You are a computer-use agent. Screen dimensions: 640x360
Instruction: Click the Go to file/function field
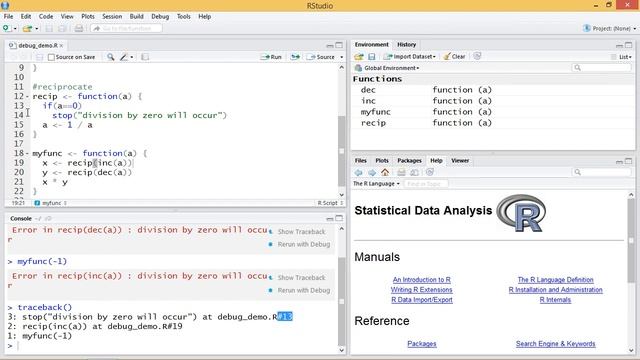click(x=126, y=29)
